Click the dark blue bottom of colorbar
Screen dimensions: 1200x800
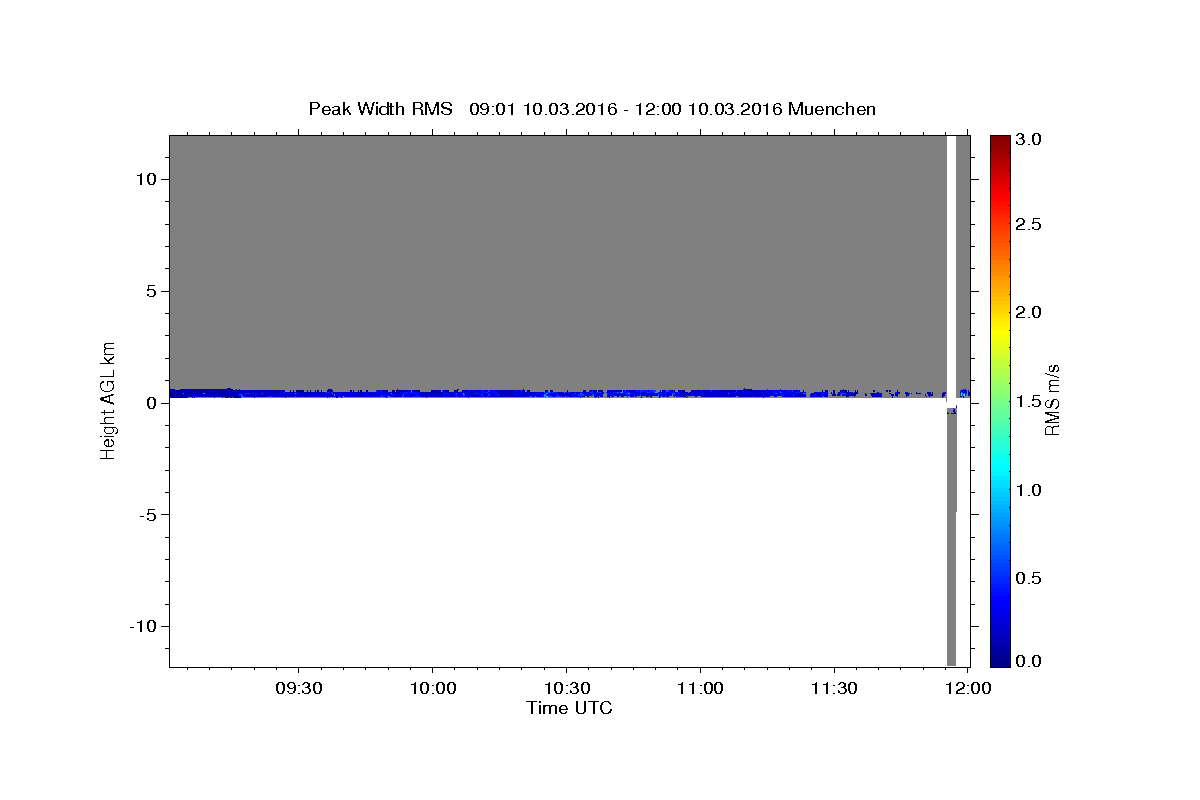1000,657
